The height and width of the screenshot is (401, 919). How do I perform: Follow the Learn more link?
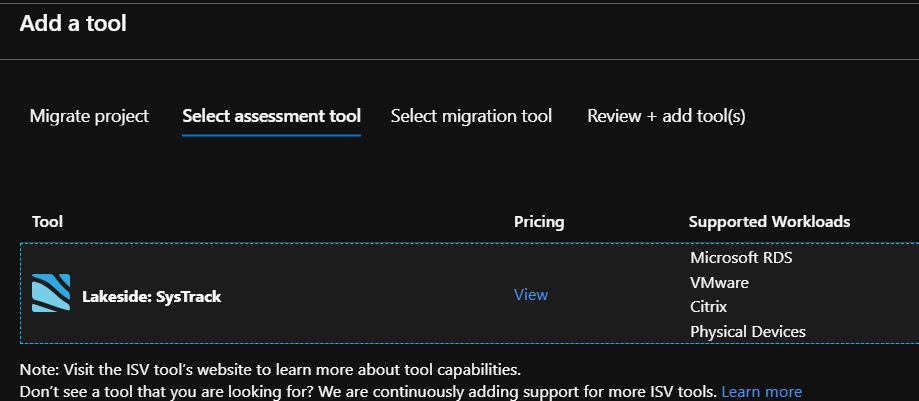pos(761,392)
